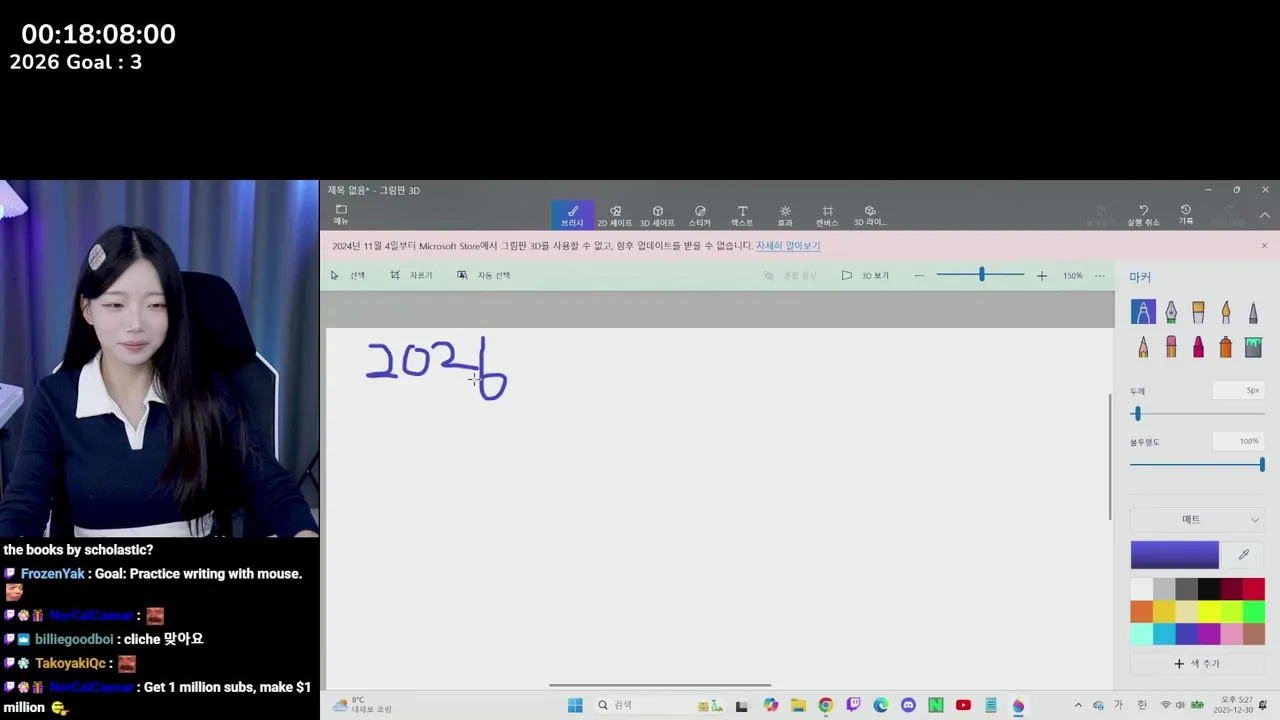Click the Undo button
This screenshot has width=1280, height=720.
click(1143, 215)
